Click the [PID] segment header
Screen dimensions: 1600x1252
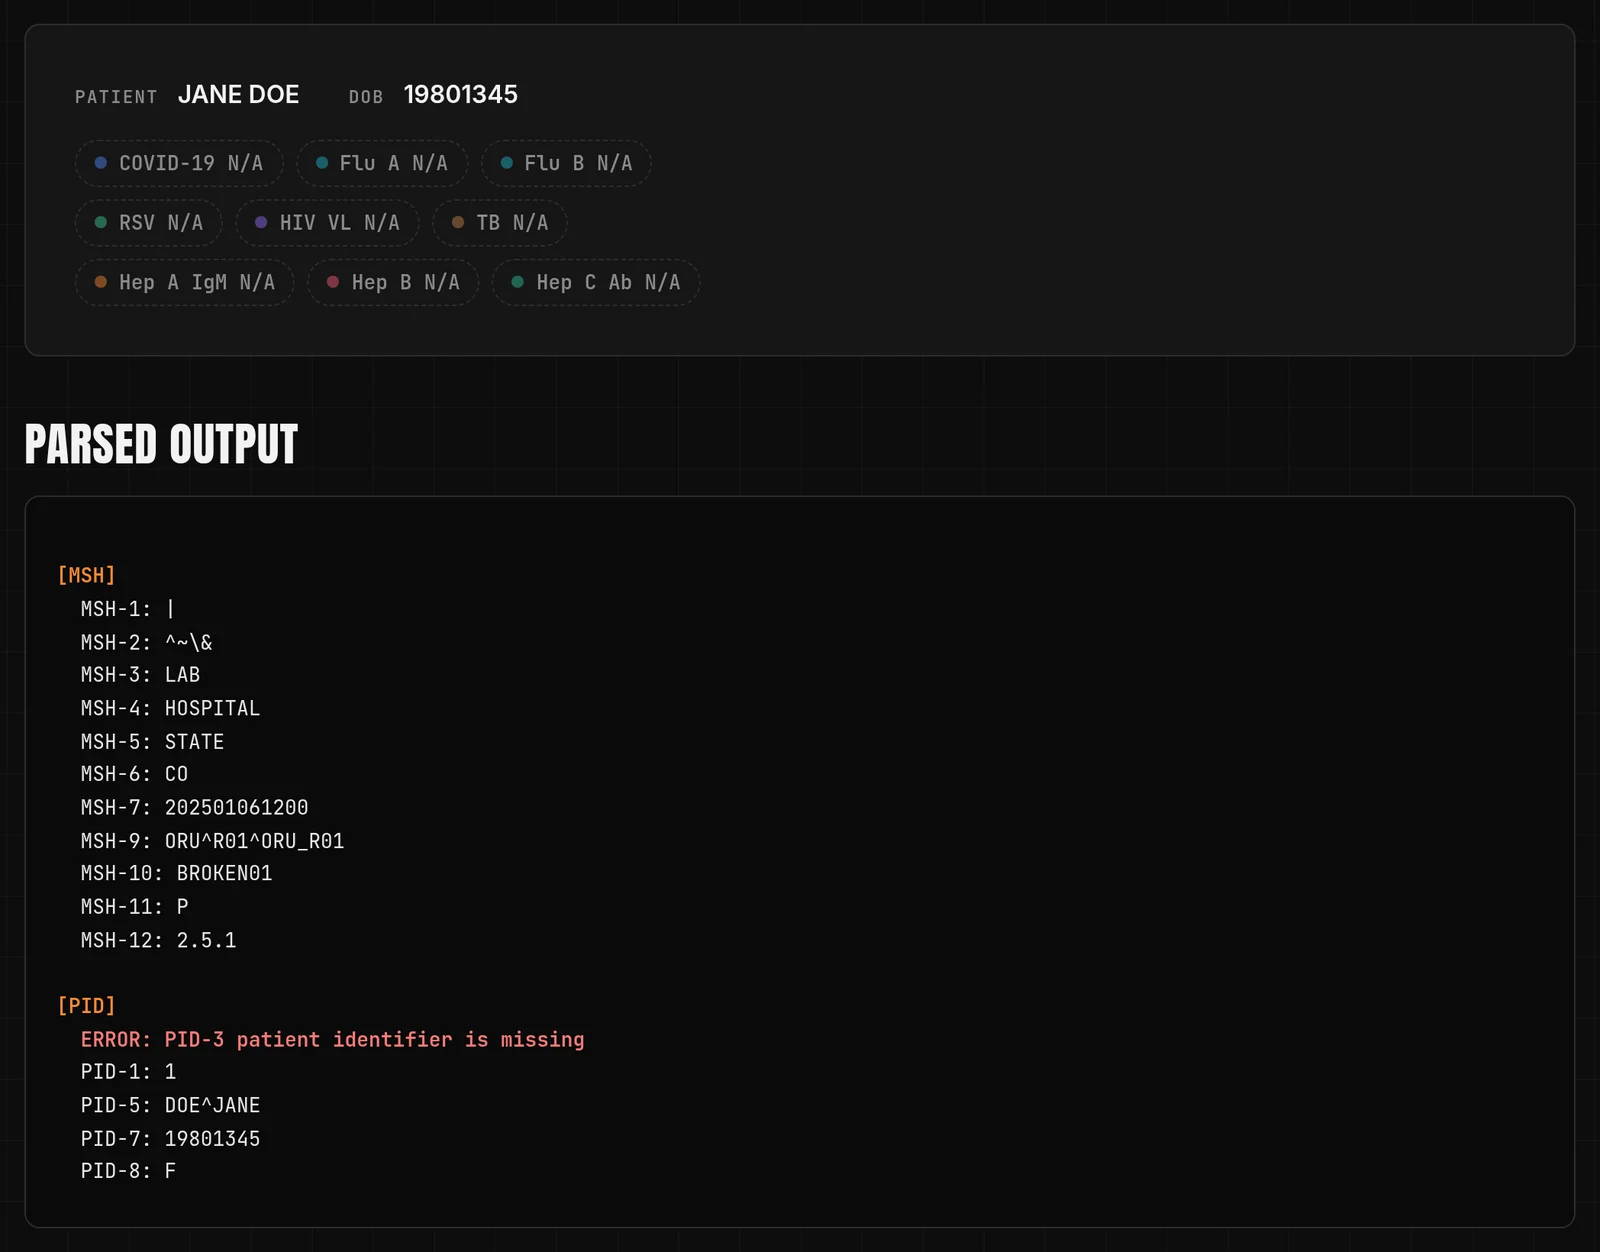(87, 1006)
